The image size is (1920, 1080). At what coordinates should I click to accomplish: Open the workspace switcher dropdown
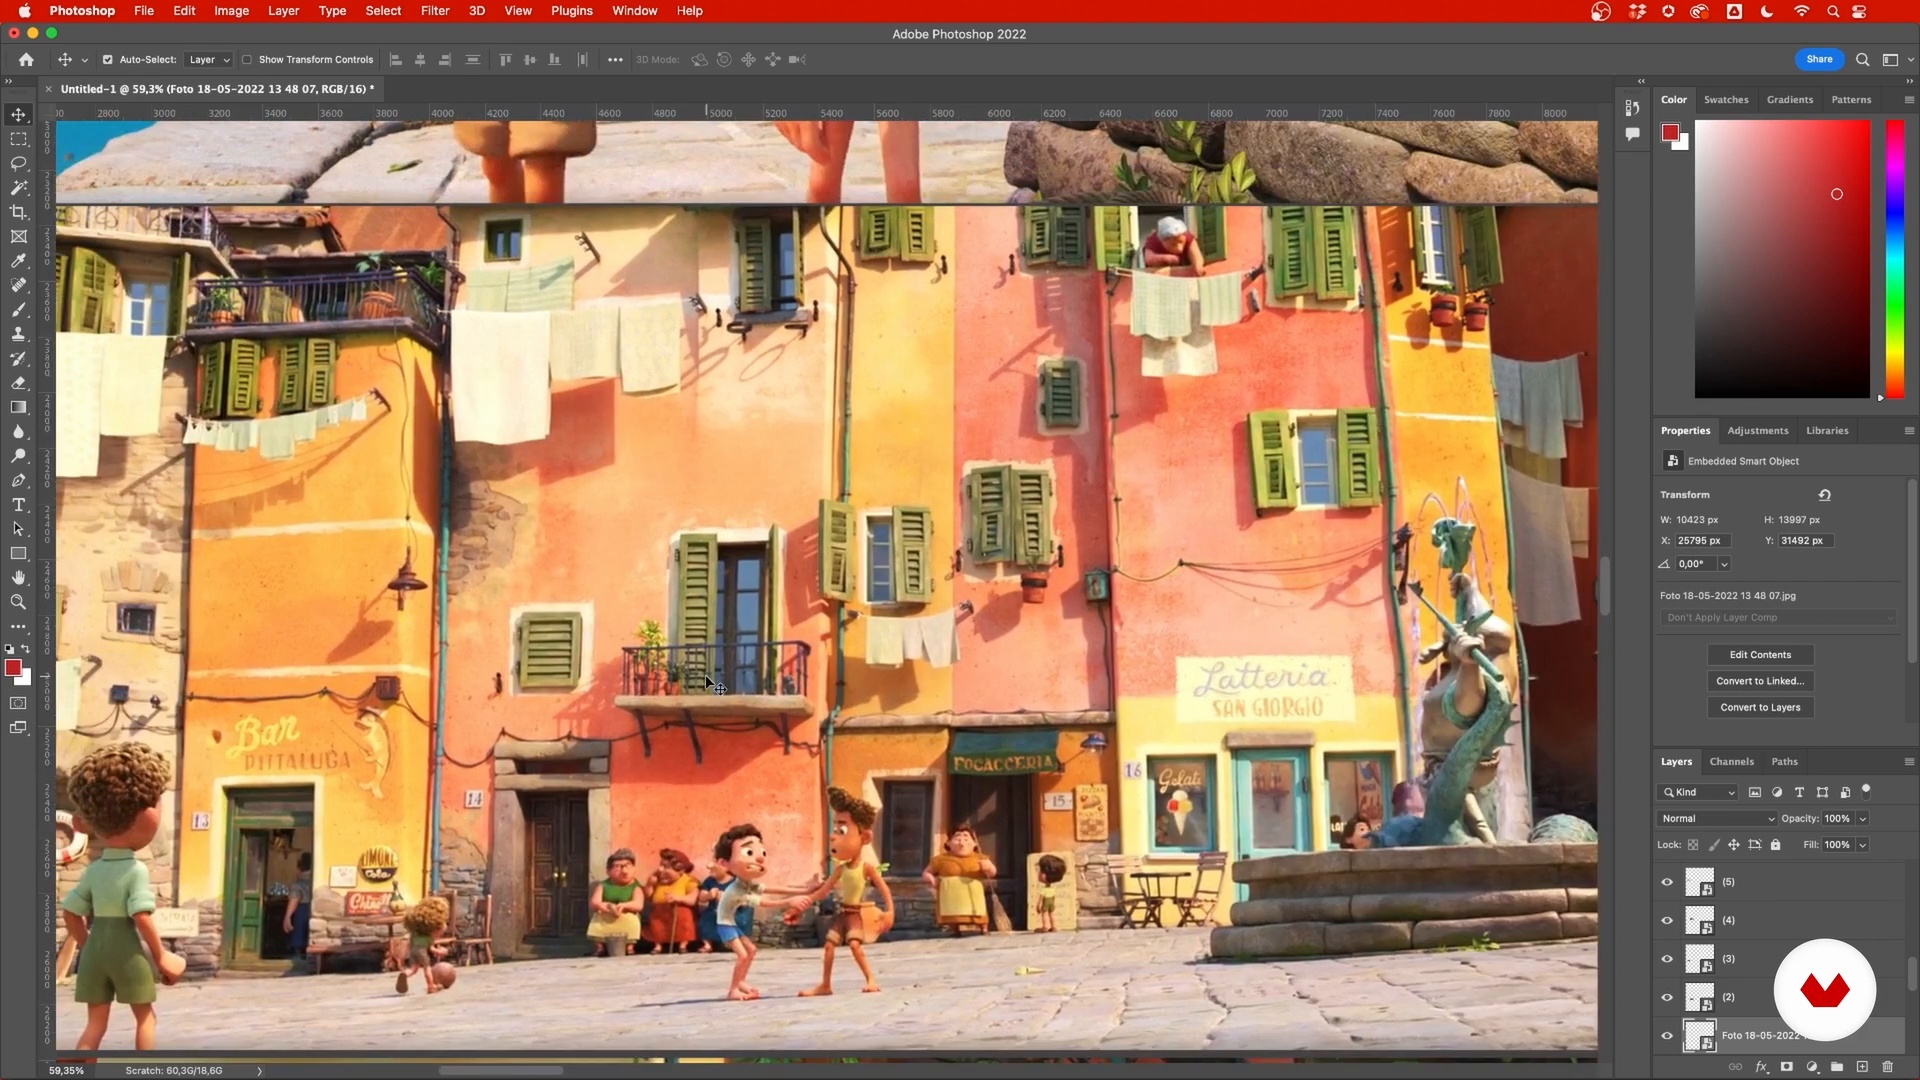[x=1895, y=60]
